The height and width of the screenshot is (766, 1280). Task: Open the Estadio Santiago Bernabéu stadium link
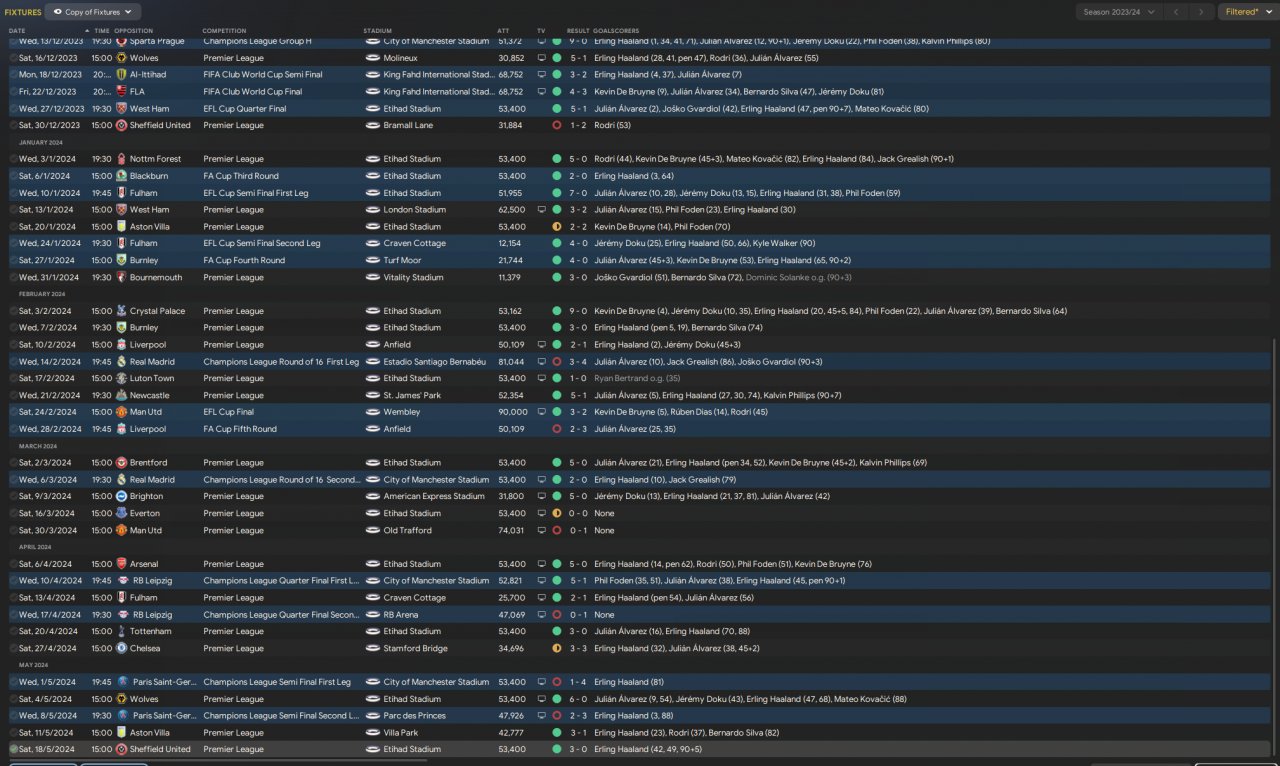coord(434,362)
